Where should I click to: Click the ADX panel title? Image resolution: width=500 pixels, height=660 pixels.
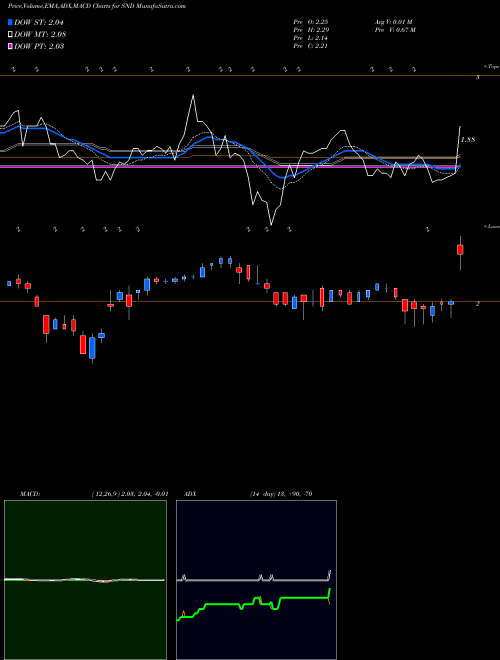pyautogui.click(x=190, y=494)
